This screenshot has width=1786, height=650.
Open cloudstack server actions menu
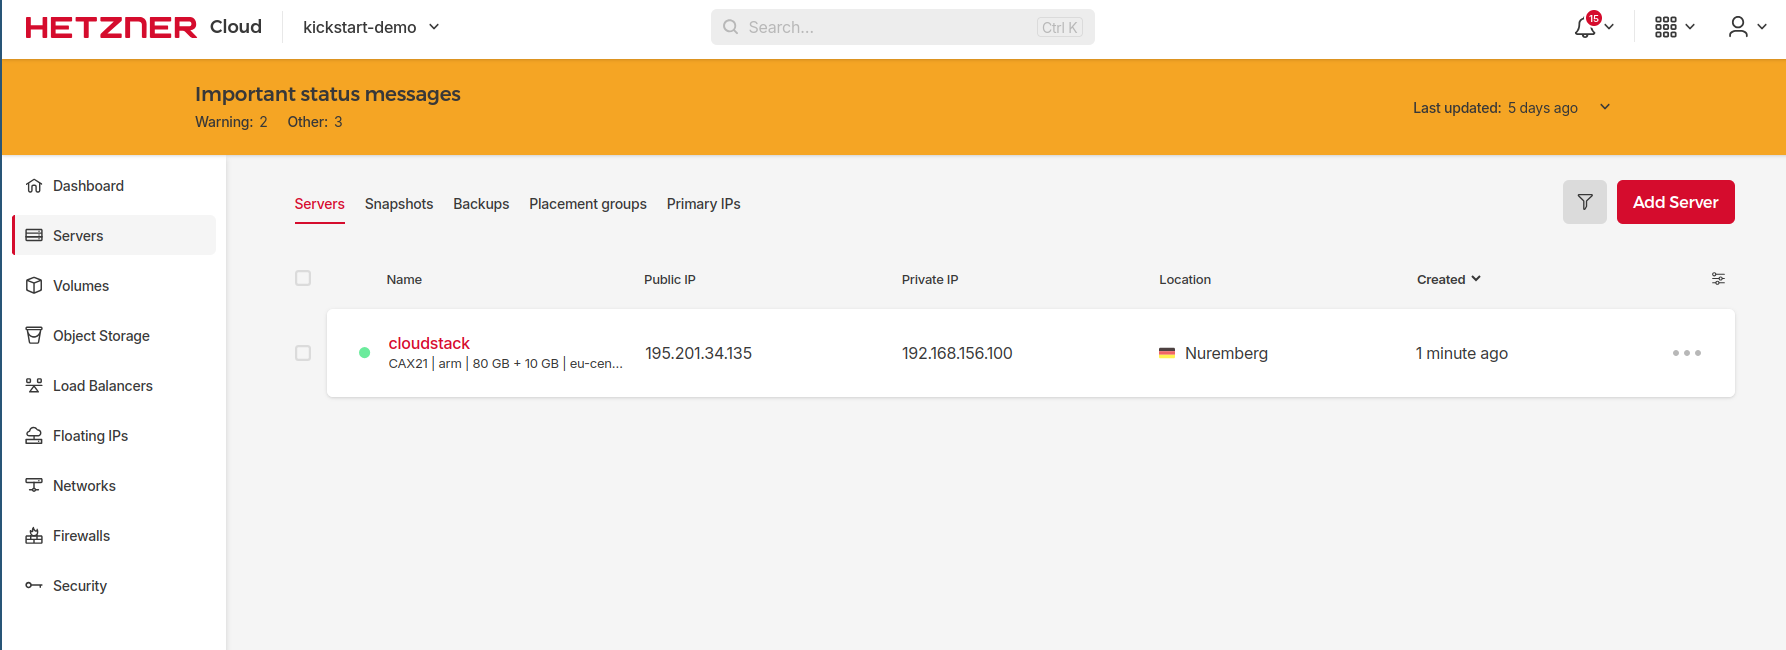point(1687,353)
